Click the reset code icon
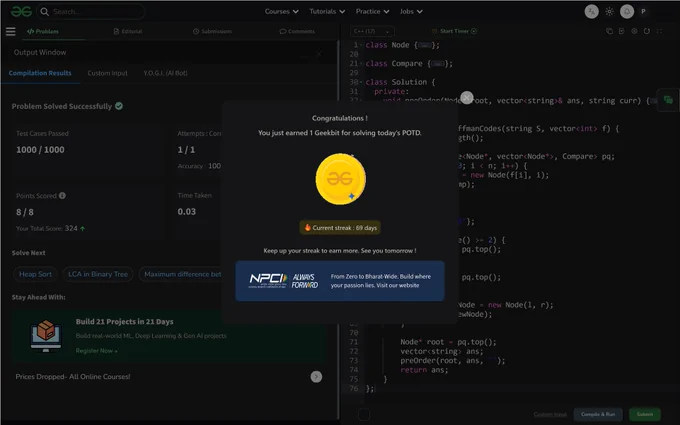The image size is (680, 425). coord(647,31)
